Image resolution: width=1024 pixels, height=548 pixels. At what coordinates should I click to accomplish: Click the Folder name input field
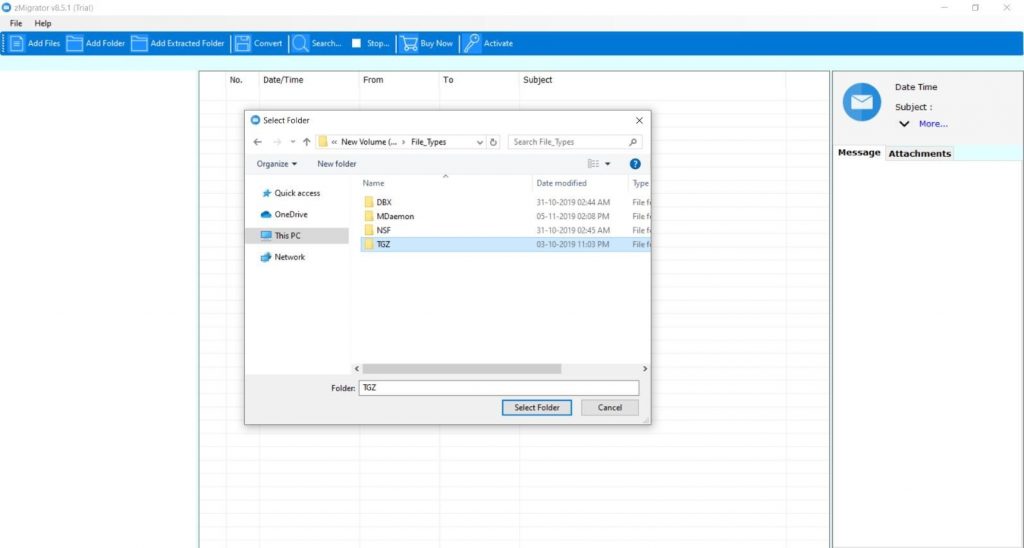pyautogui.click(x=499, y=388)
